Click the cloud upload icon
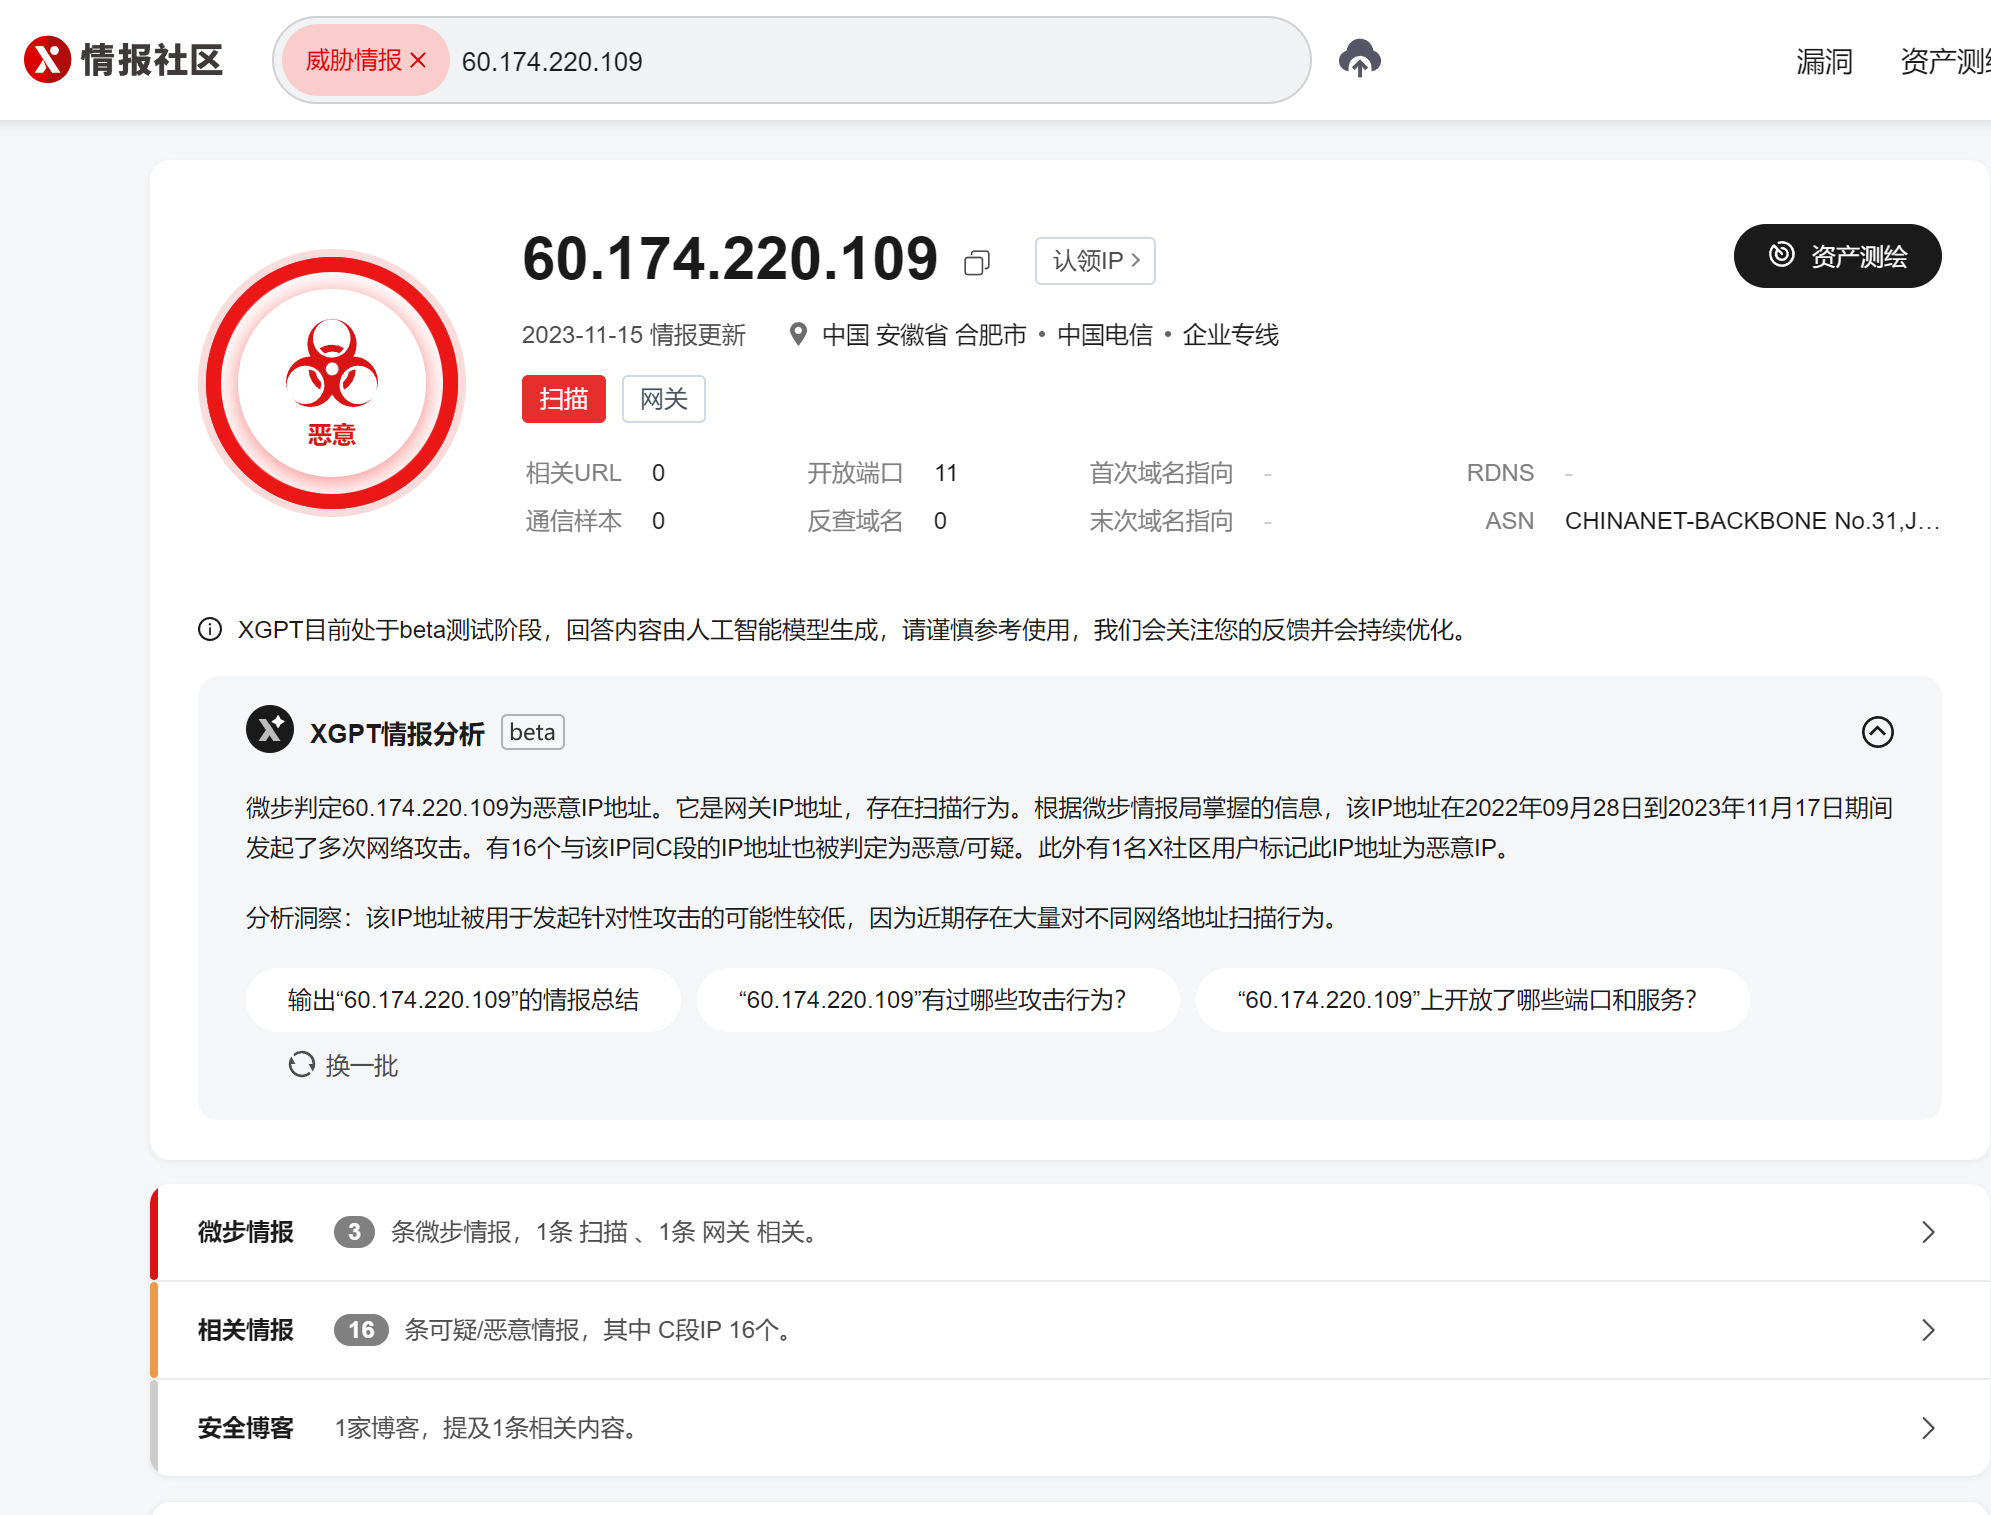This screenshot has height=1515, width=1991. [1359, 59]
